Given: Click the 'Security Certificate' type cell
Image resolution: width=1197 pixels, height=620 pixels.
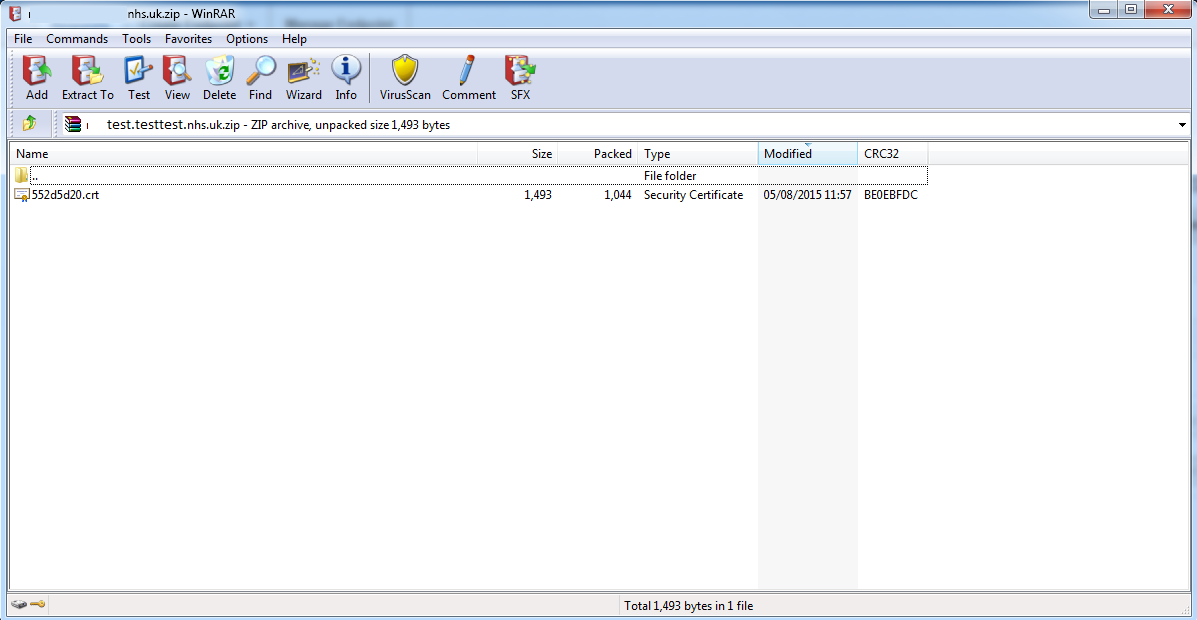Looking at the screenshot, I should (x=693, y=195).
